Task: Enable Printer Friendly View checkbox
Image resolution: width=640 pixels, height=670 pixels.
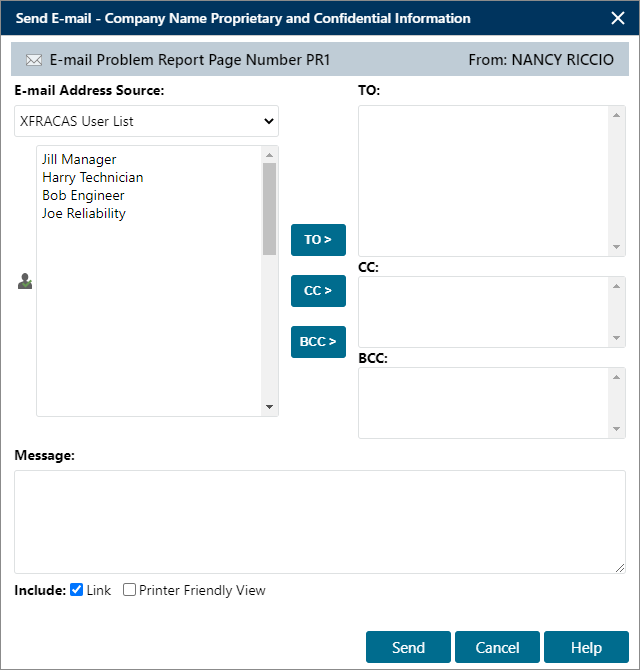Action: (x=130, y=590)
